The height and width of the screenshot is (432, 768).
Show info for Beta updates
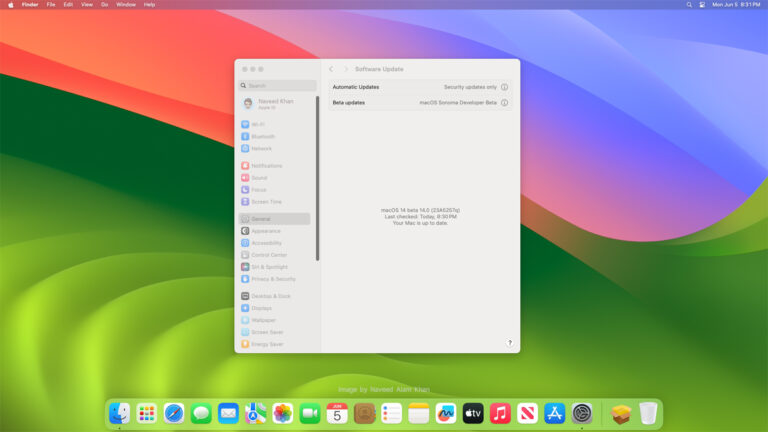[504, 103]
